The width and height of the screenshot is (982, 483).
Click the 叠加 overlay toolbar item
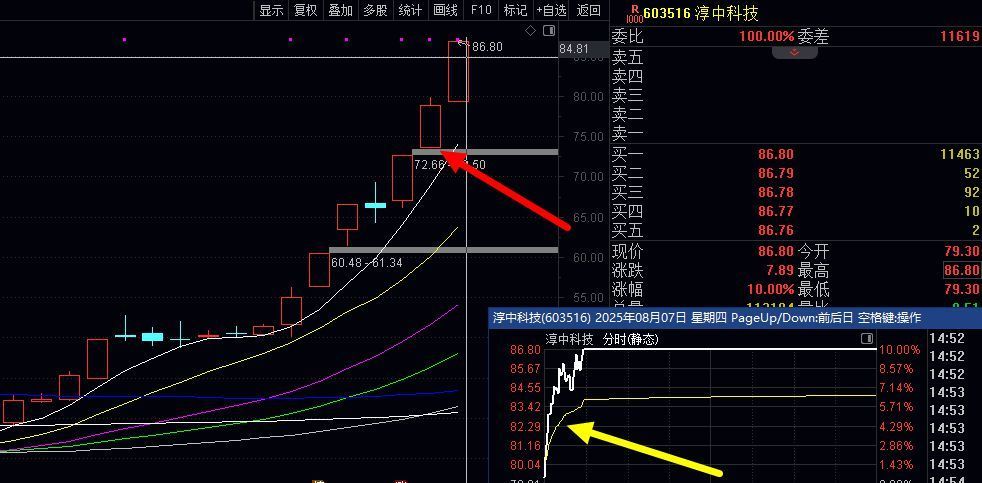pos(341,10)
